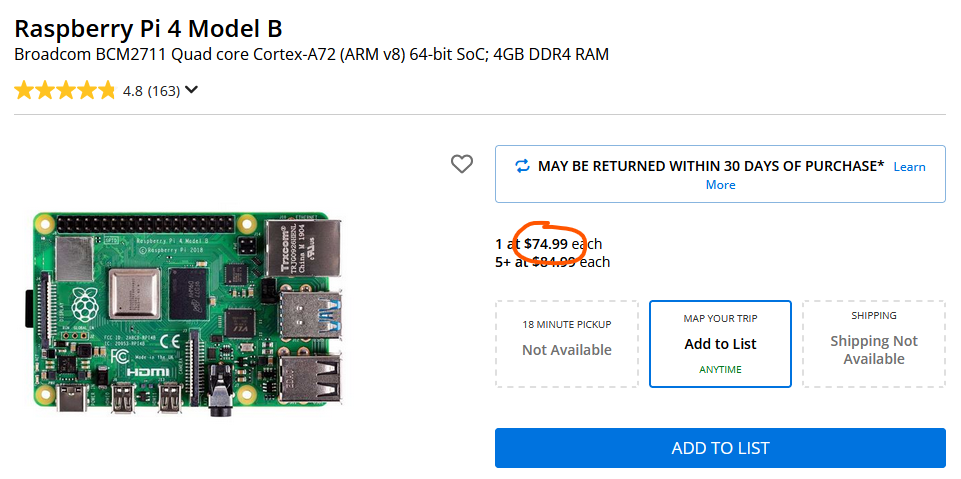Click the circled $74.99 price

coord(546,243)
